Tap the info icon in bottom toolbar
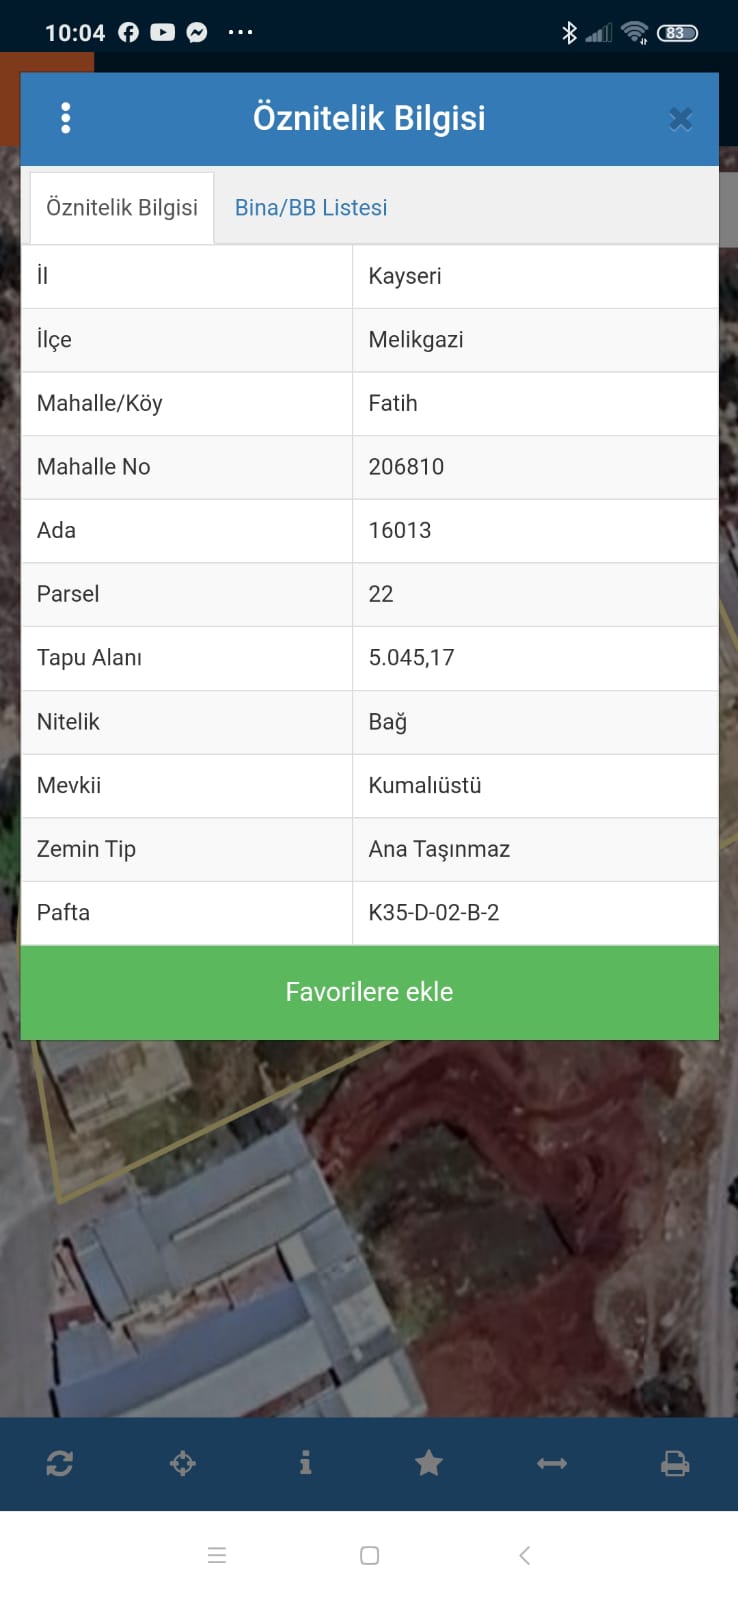Viewport: 738px width, 1600px height. 306,1463
